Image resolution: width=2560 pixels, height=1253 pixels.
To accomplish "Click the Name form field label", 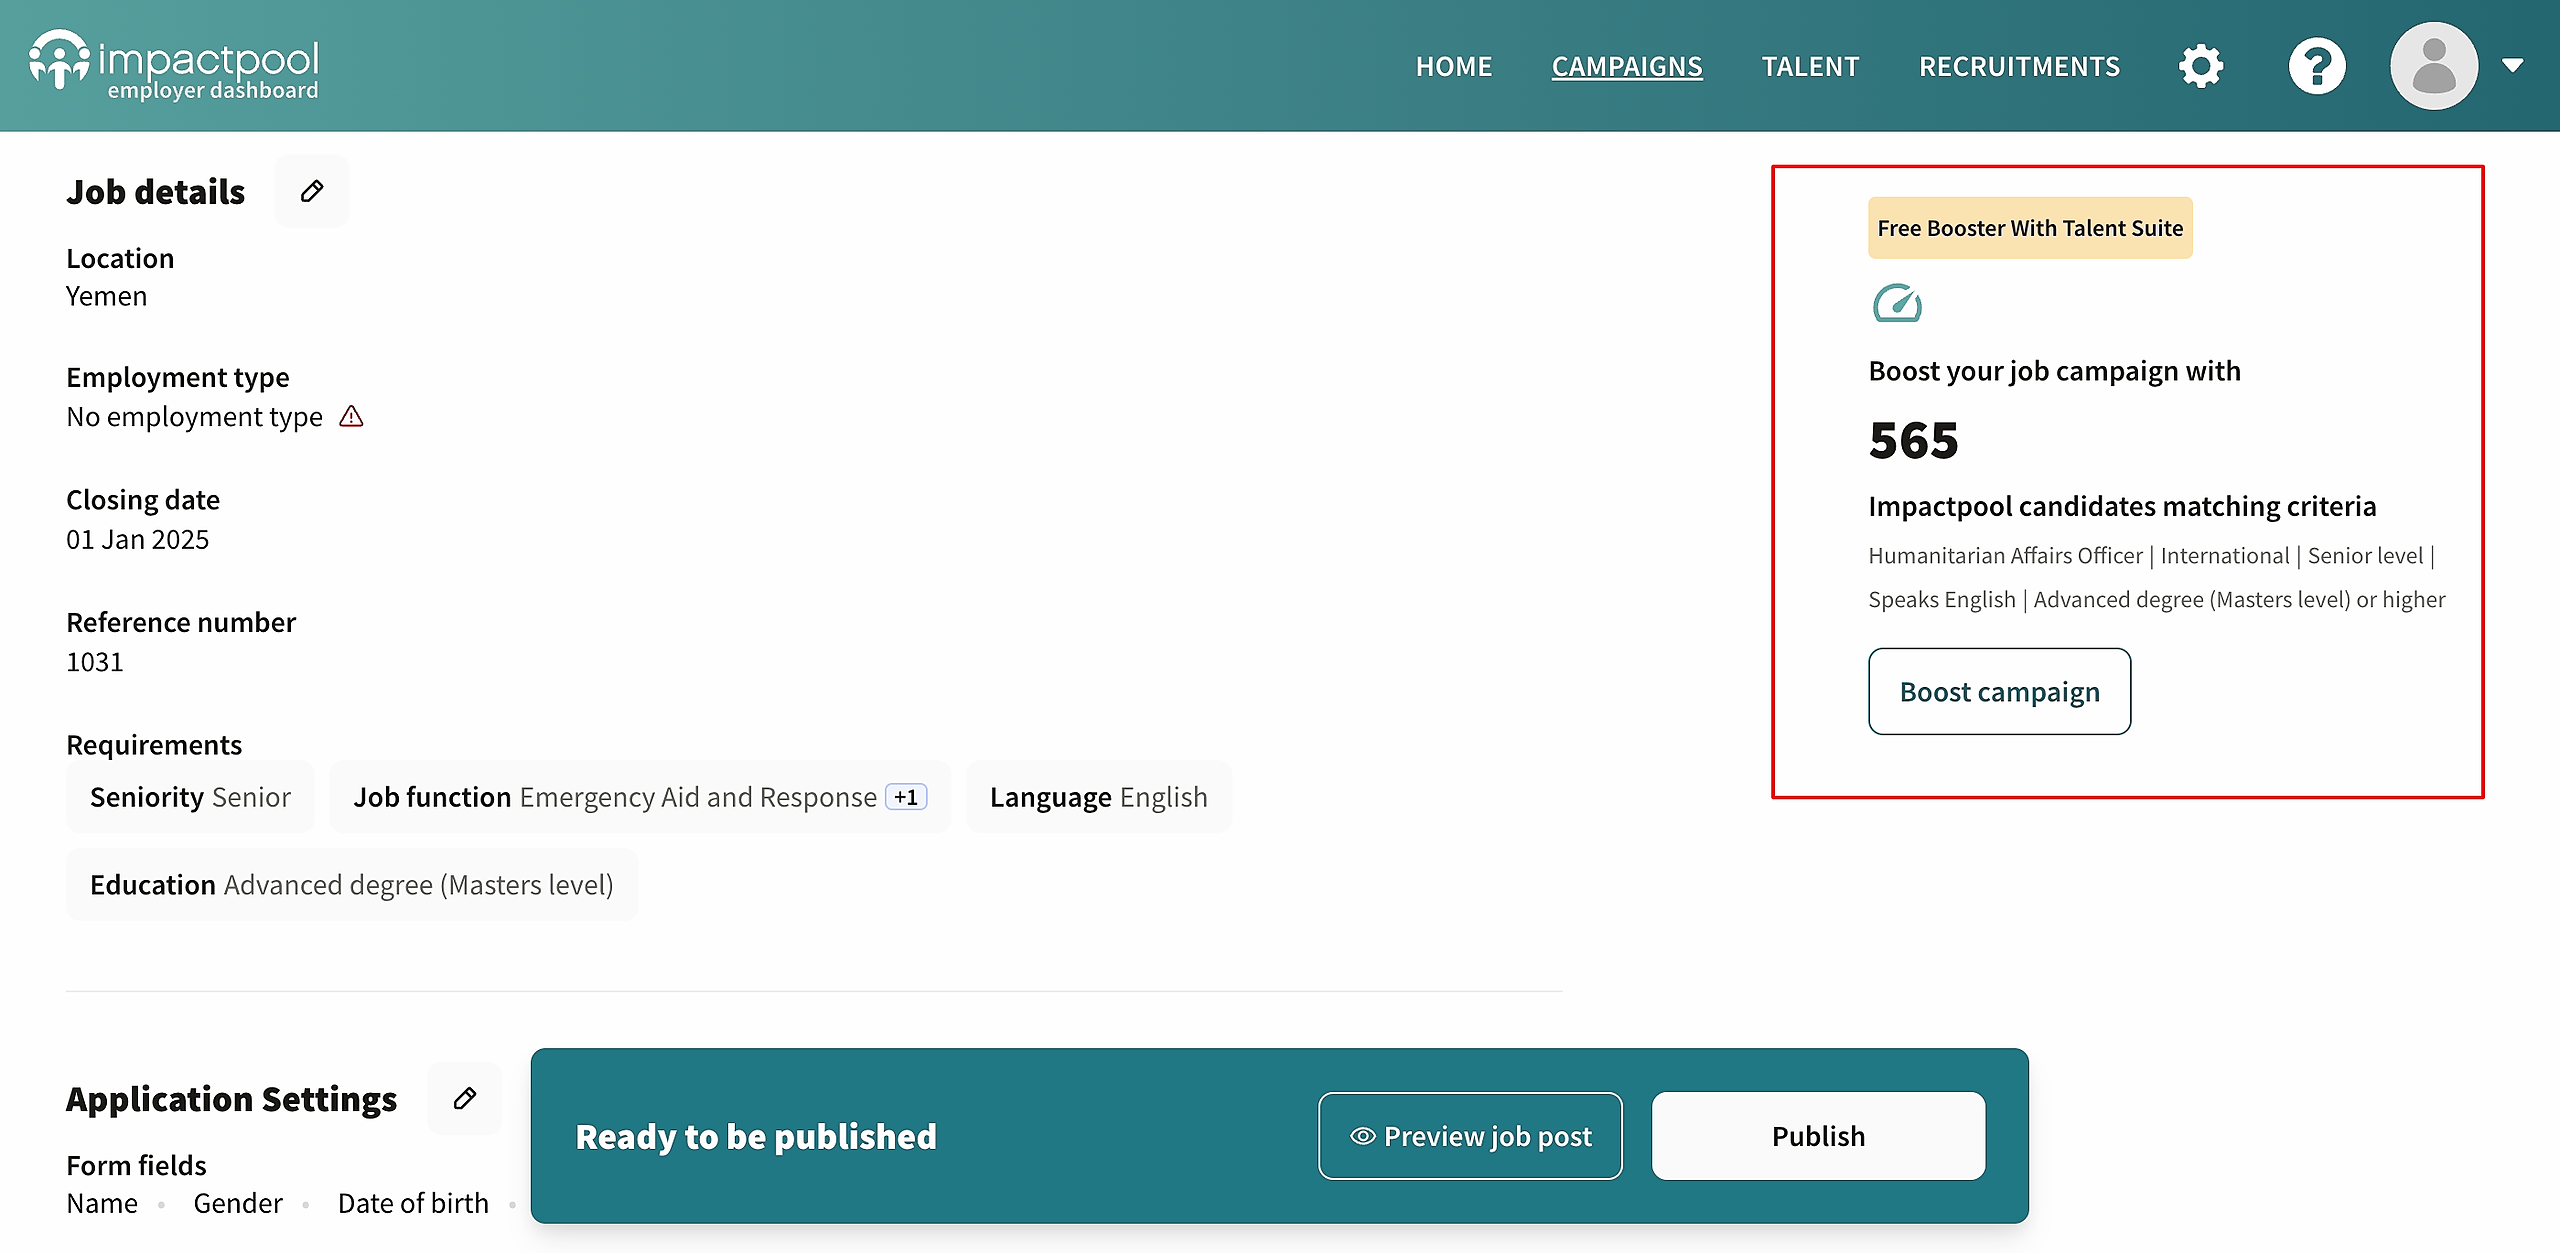I will click(x=102, y=1203).
